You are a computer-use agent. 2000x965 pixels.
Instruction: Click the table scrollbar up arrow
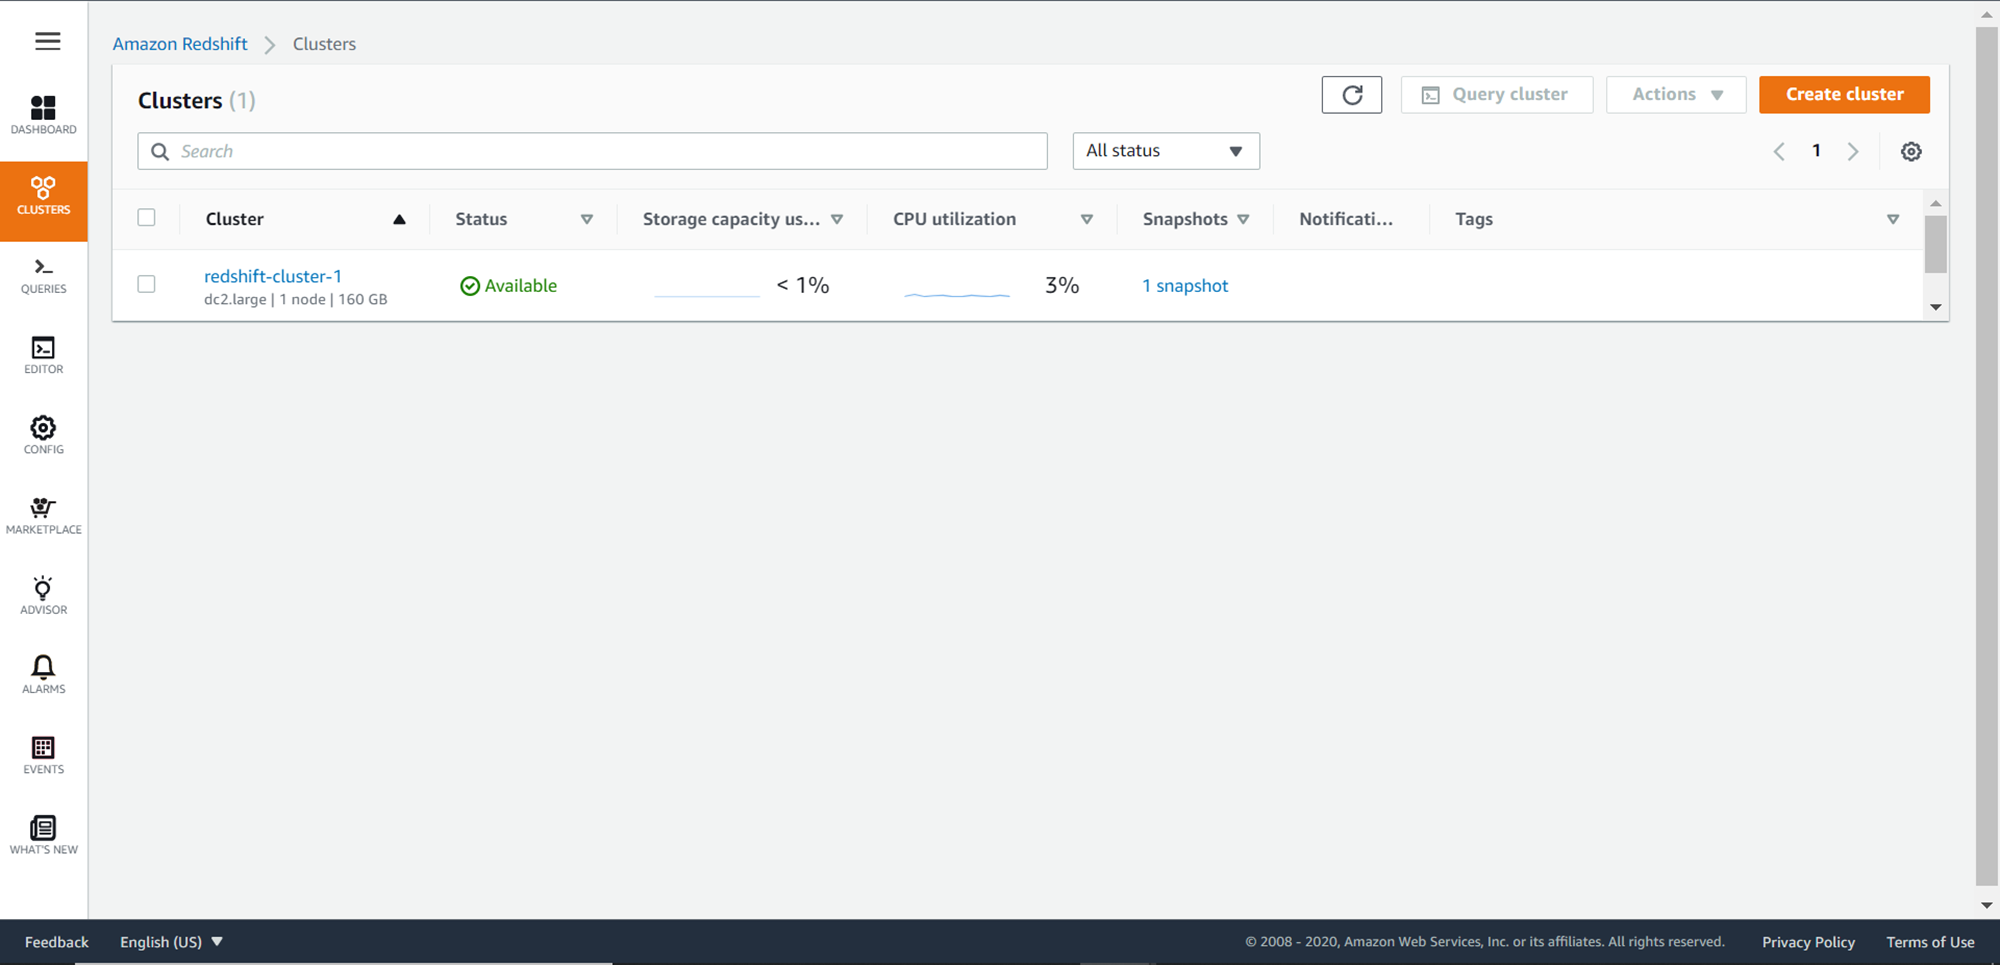point(1936,203)
